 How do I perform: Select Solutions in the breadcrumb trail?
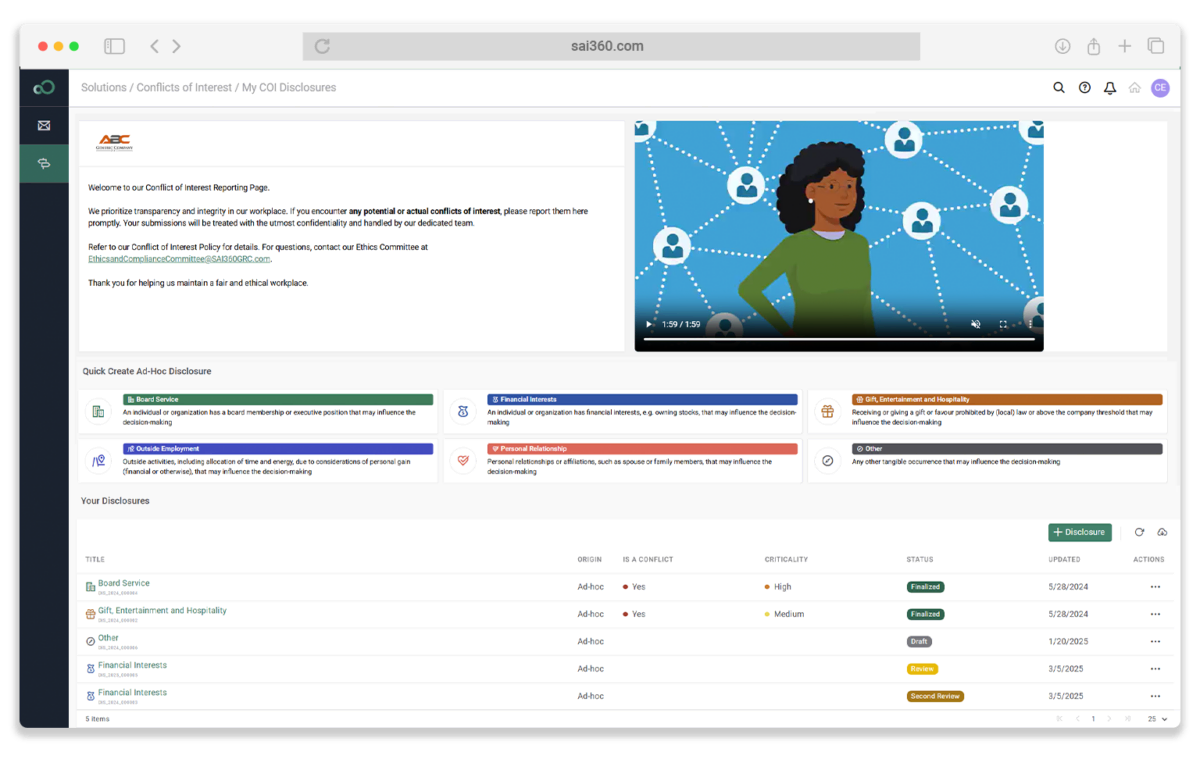(x=103, y=88)
